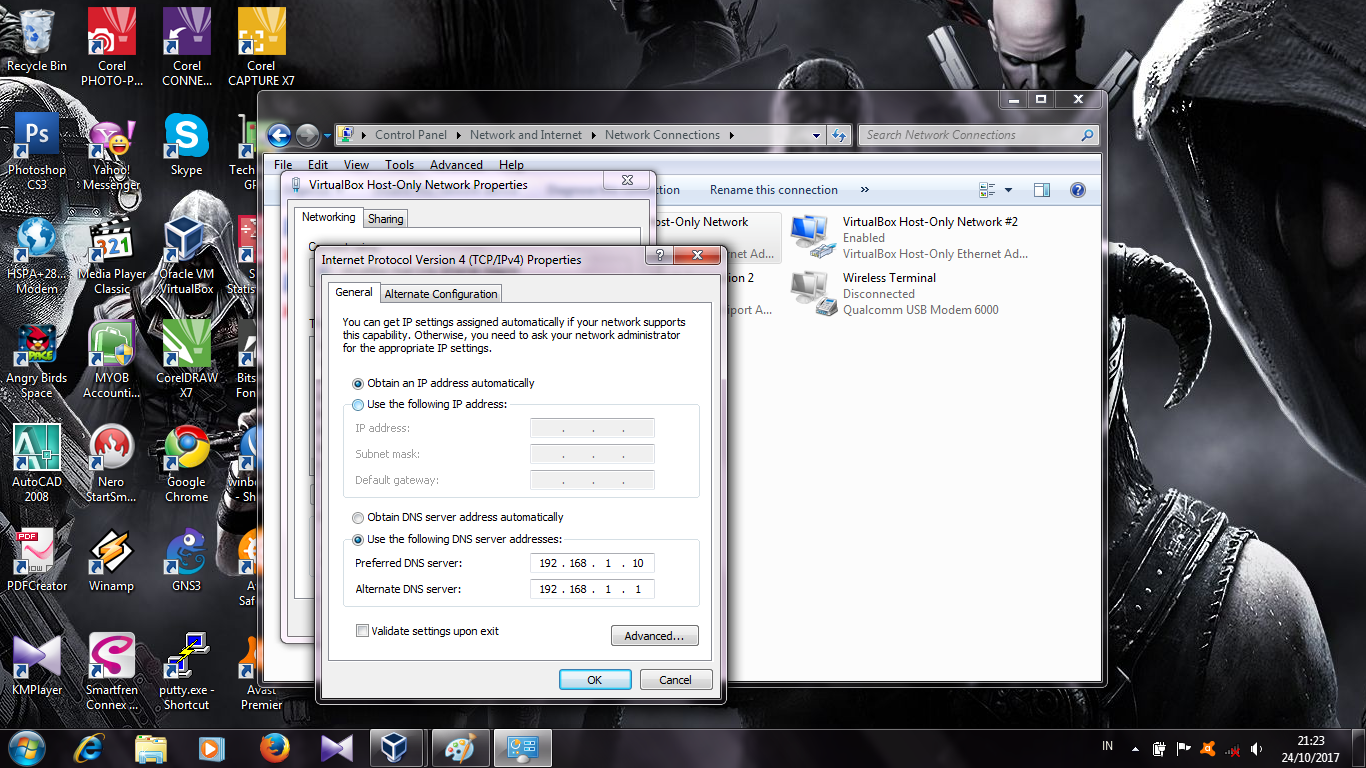Open recent pages dropdown beside navigation arrows
The image size is (1366, 768).
327,135
